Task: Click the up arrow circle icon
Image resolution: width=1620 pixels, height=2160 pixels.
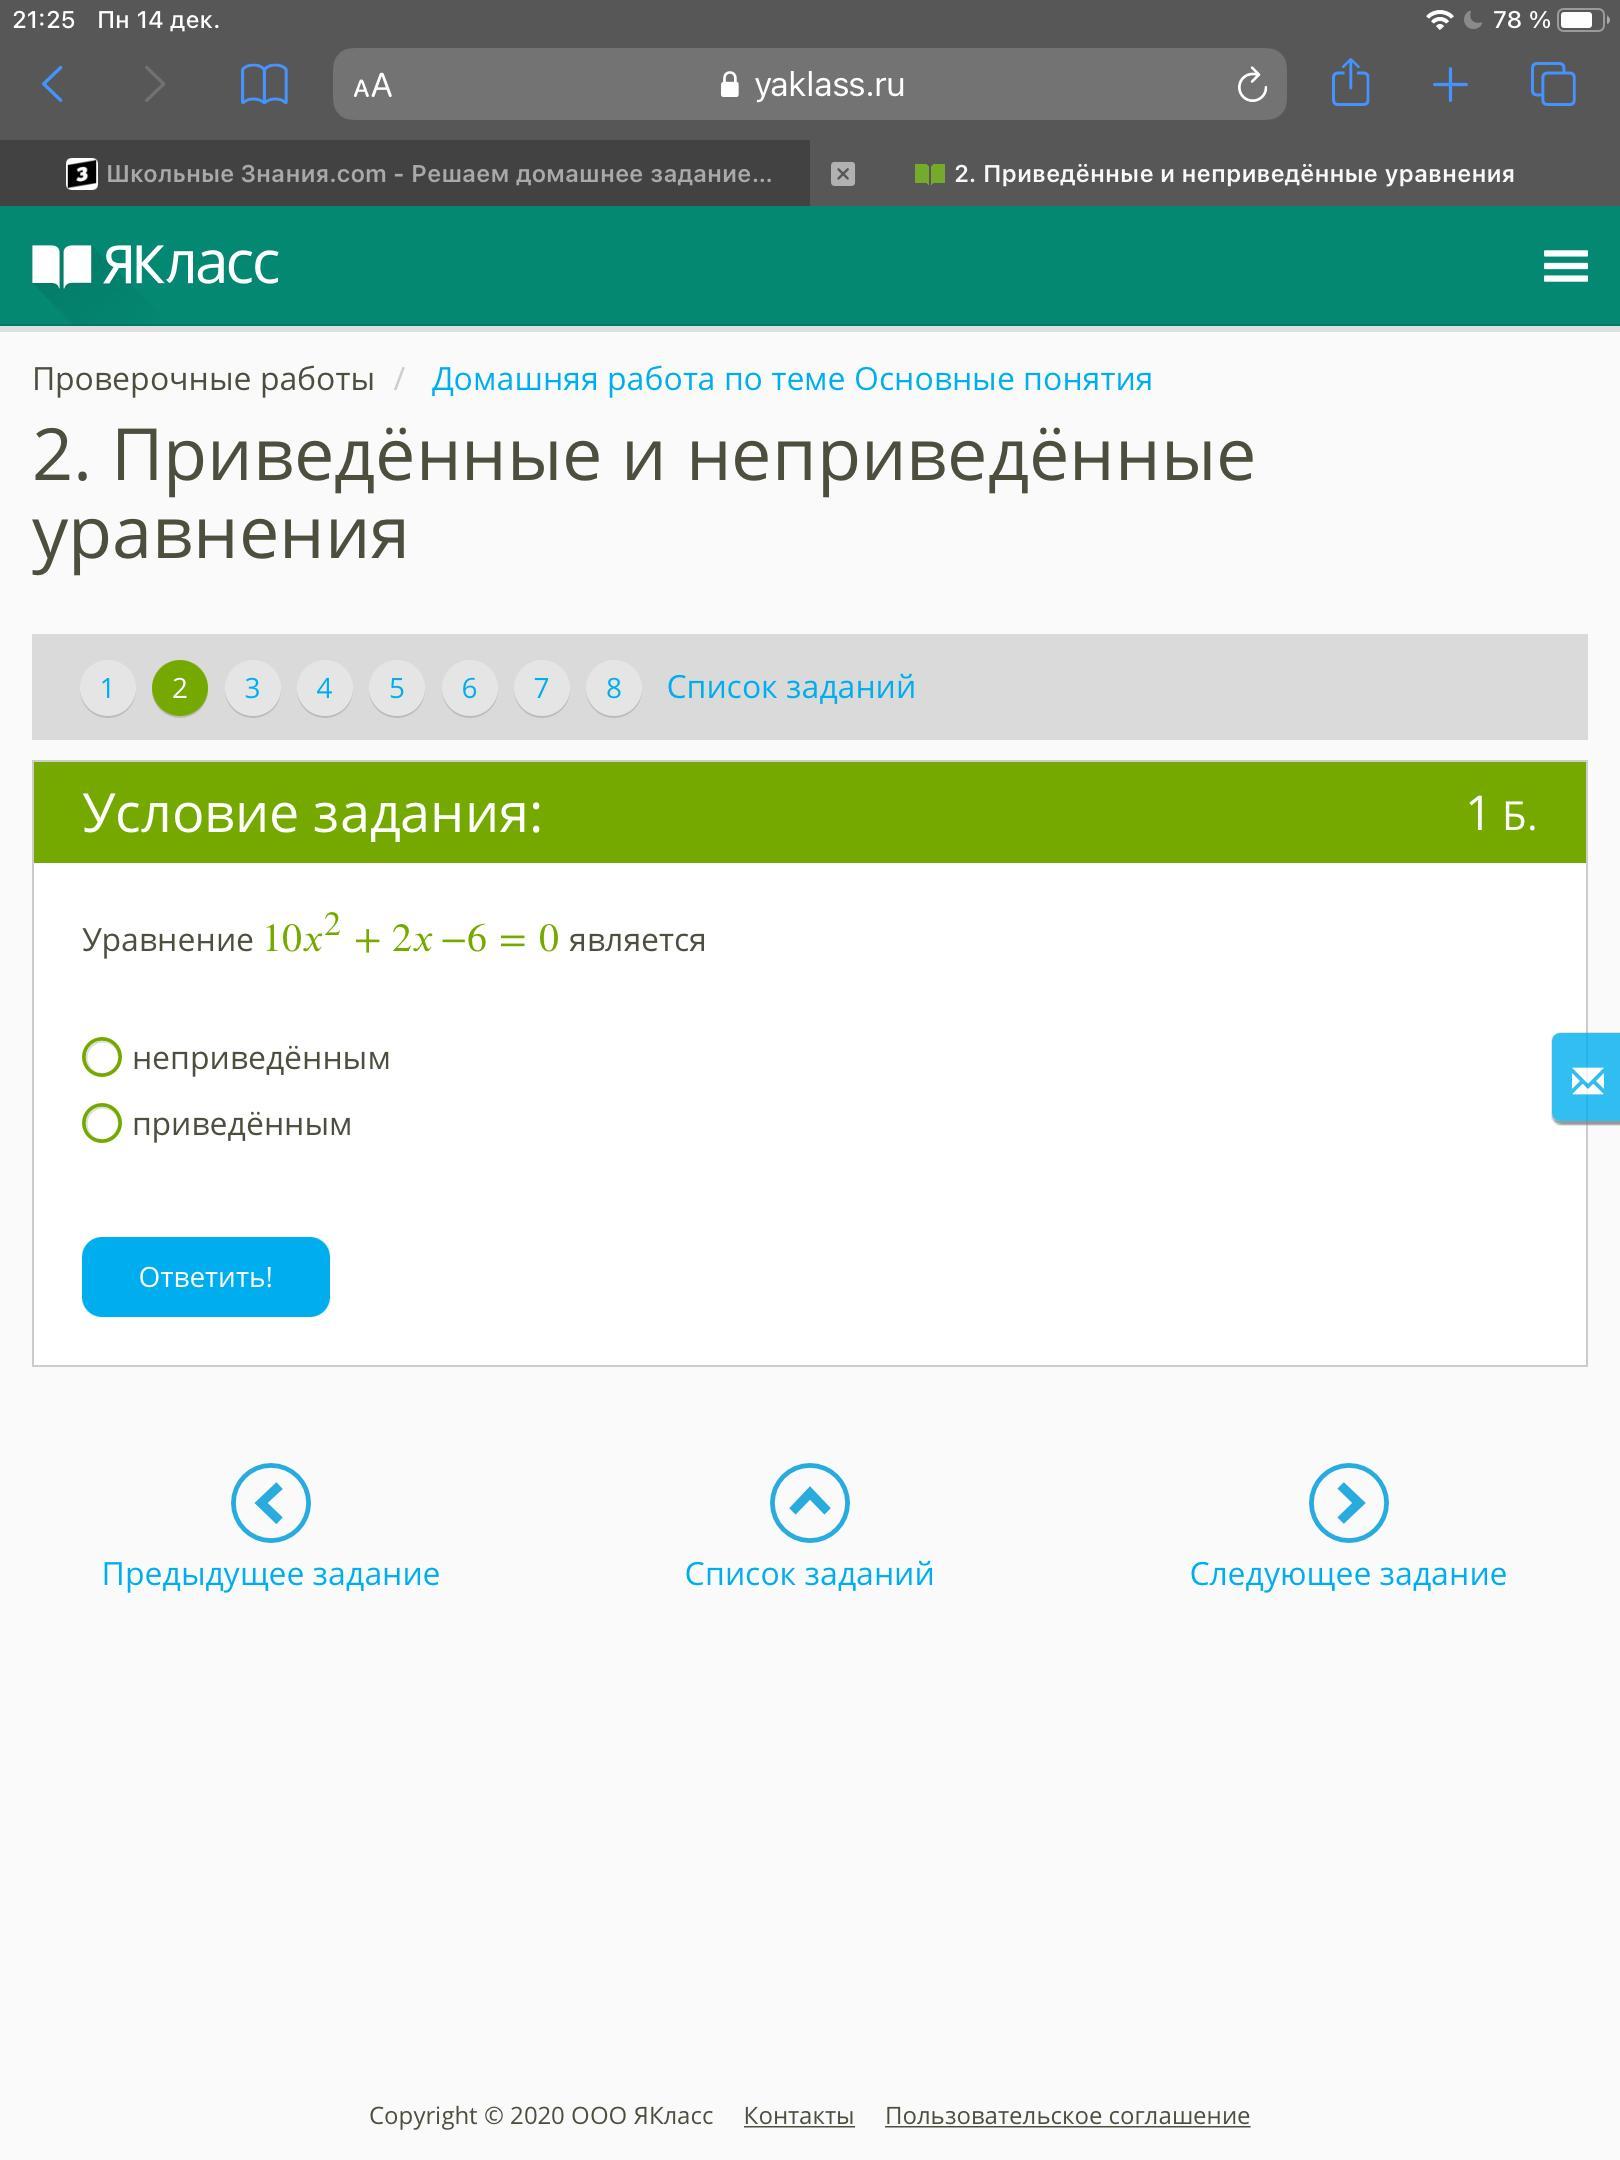Action: (810, 1503)
